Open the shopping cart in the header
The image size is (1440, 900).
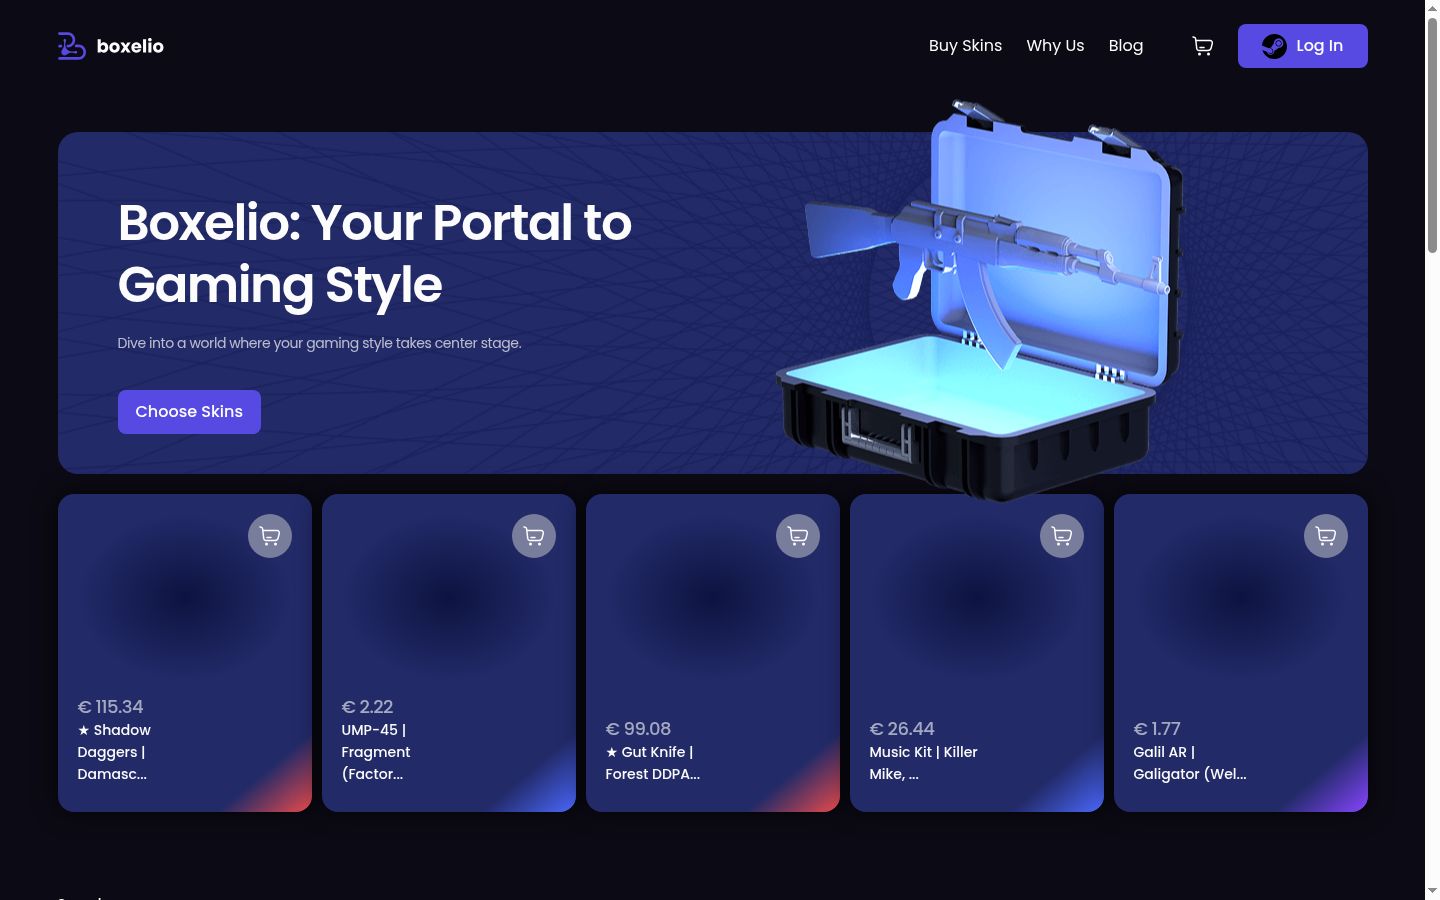[1203, 46]
